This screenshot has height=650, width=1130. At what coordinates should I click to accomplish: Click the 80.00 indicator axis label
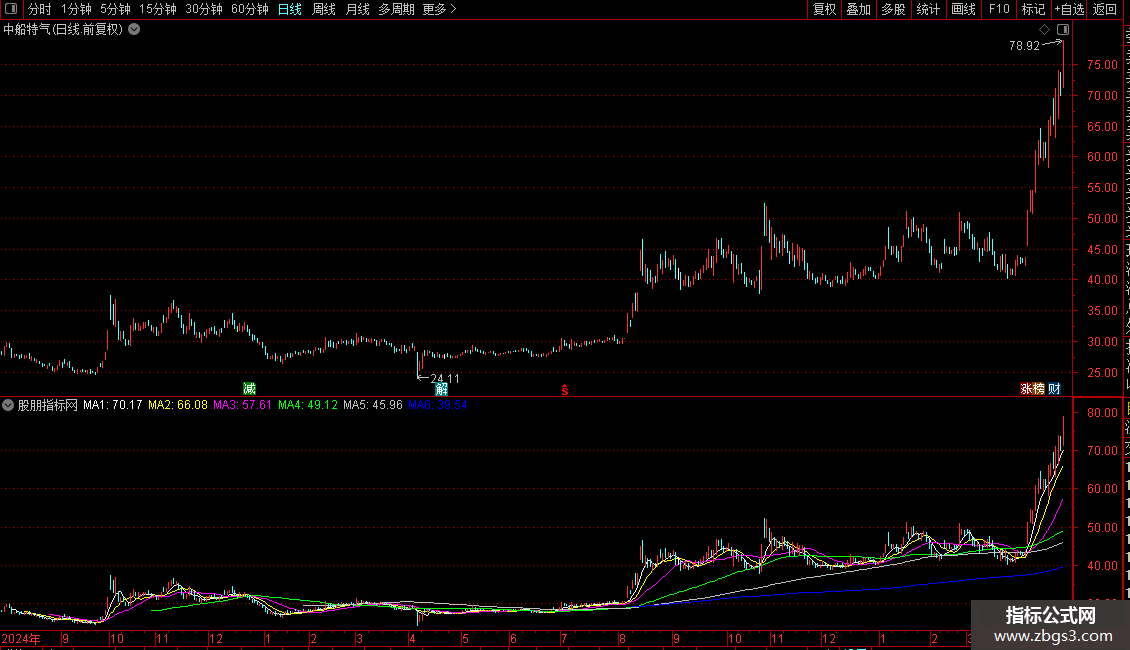[x=1103, y=413]
